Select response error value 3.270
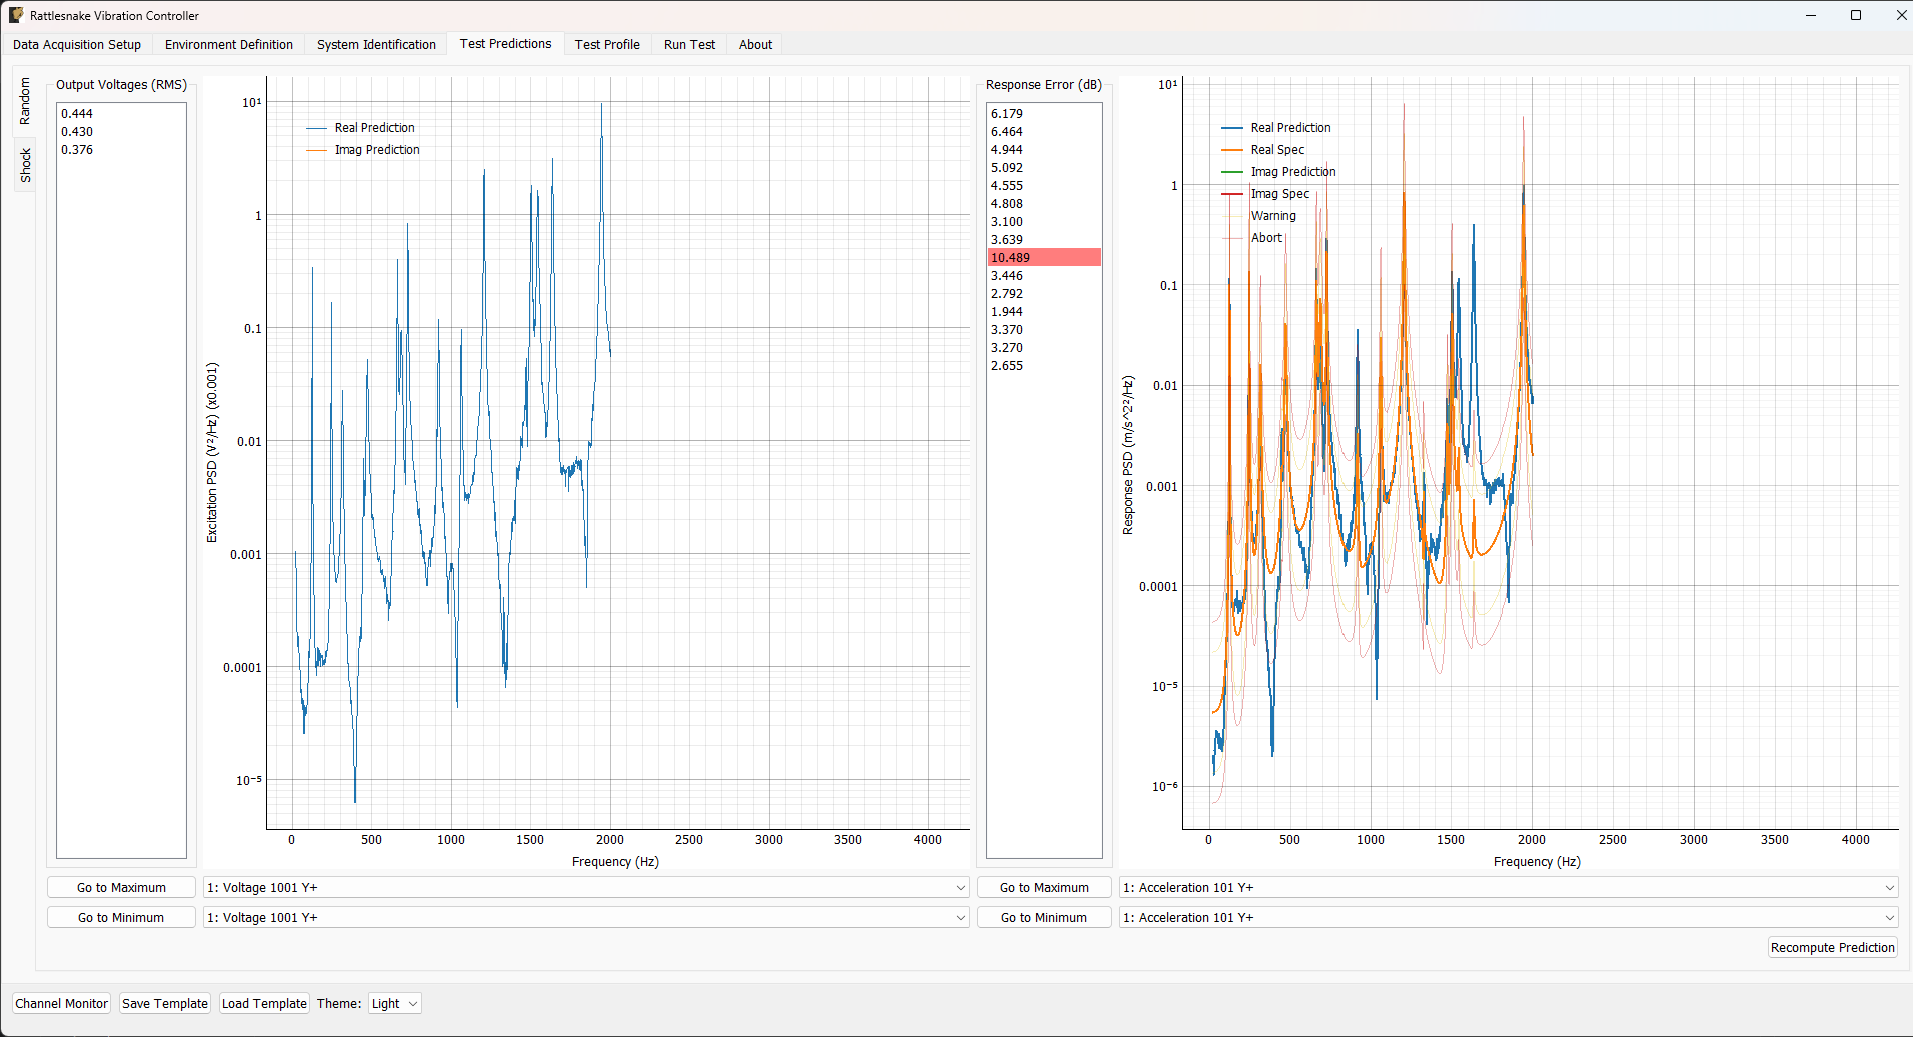The image size is (1913, 1037). click(1044, 348)
